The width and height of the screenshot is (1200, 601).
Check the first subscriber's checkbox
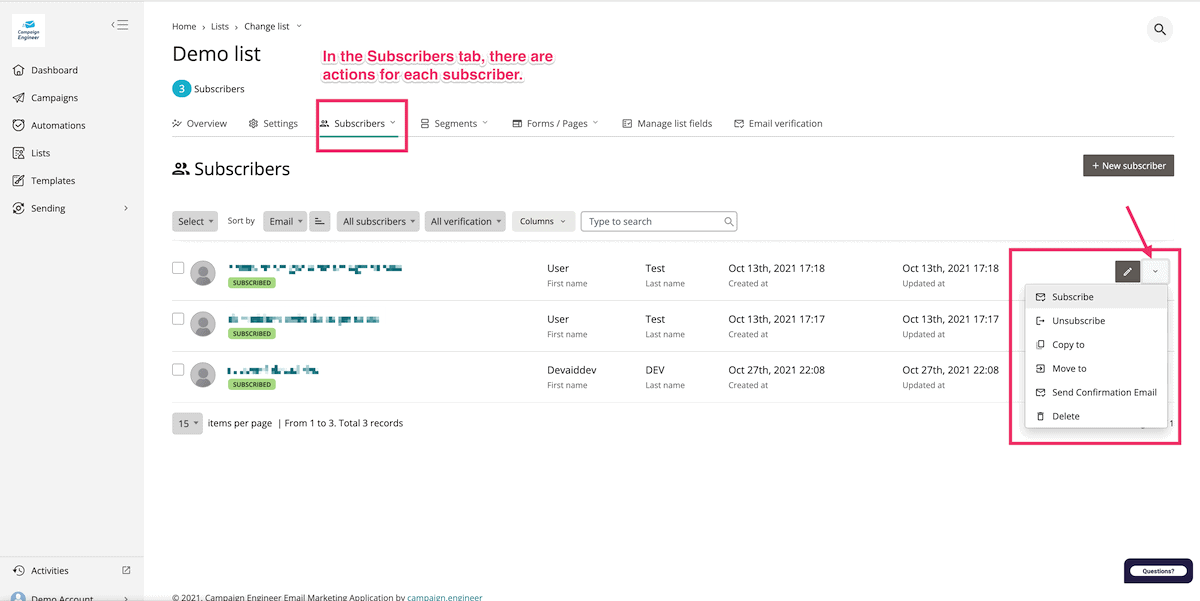178,268
